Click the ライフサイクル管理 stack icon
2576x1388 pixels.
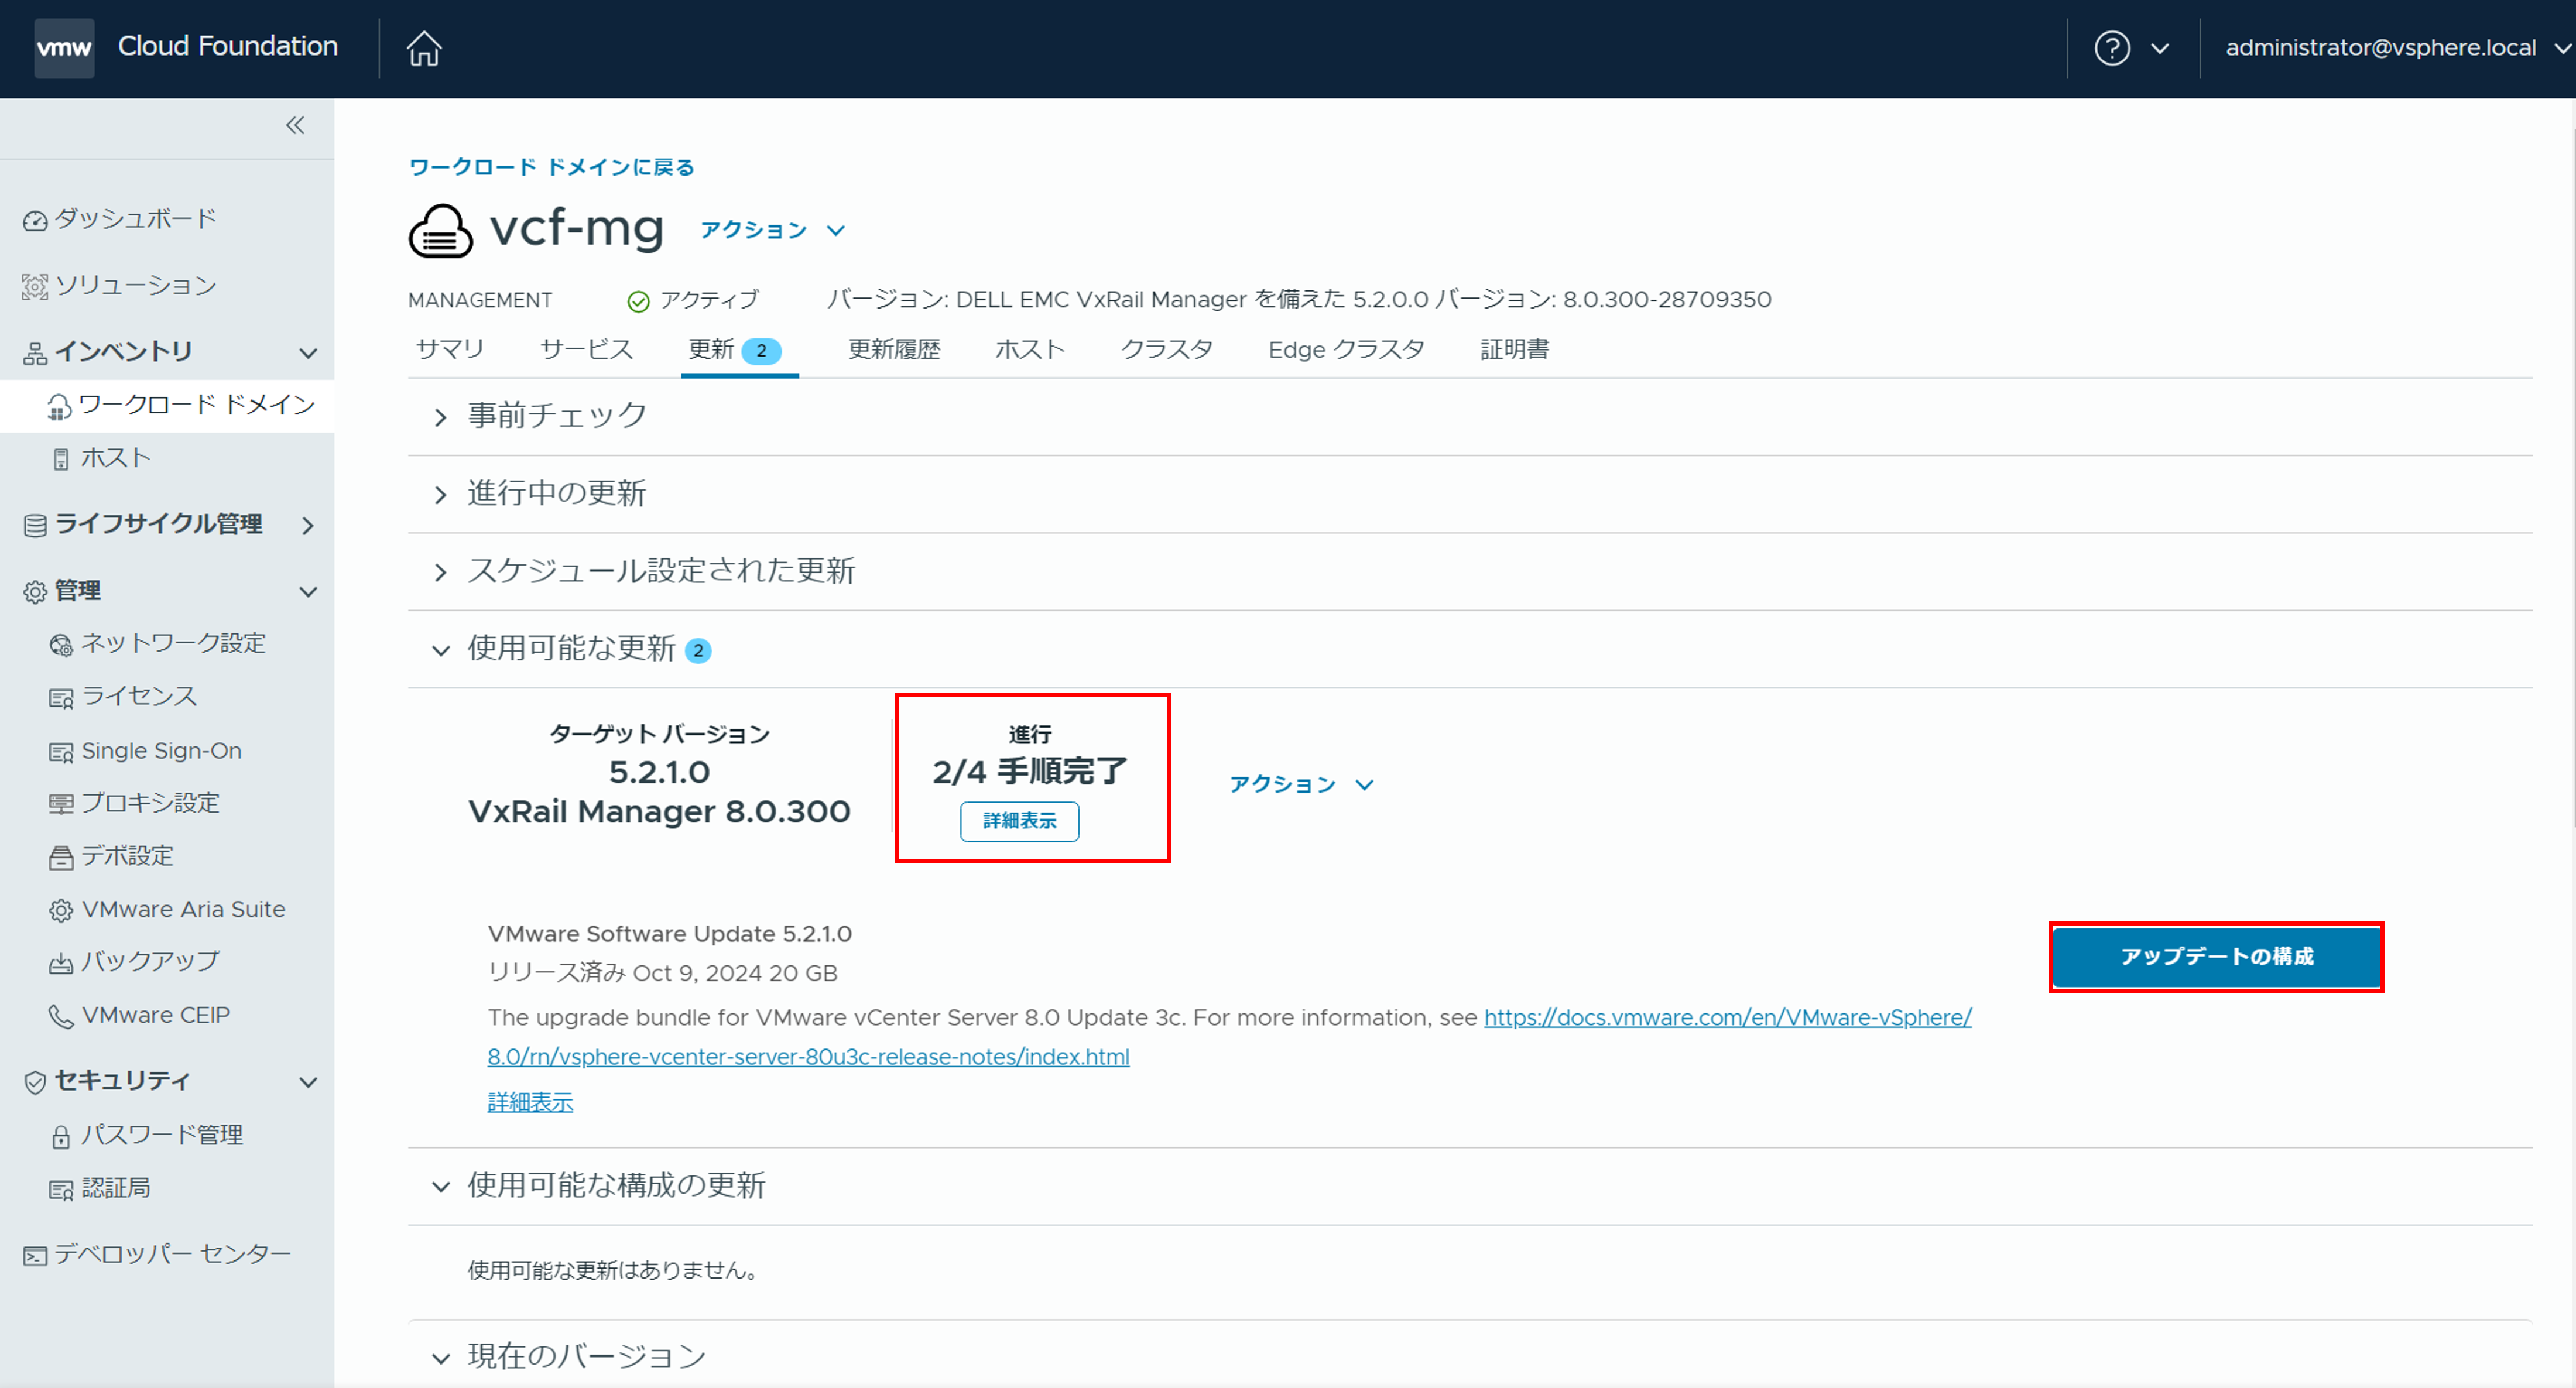tap(35, 525)
